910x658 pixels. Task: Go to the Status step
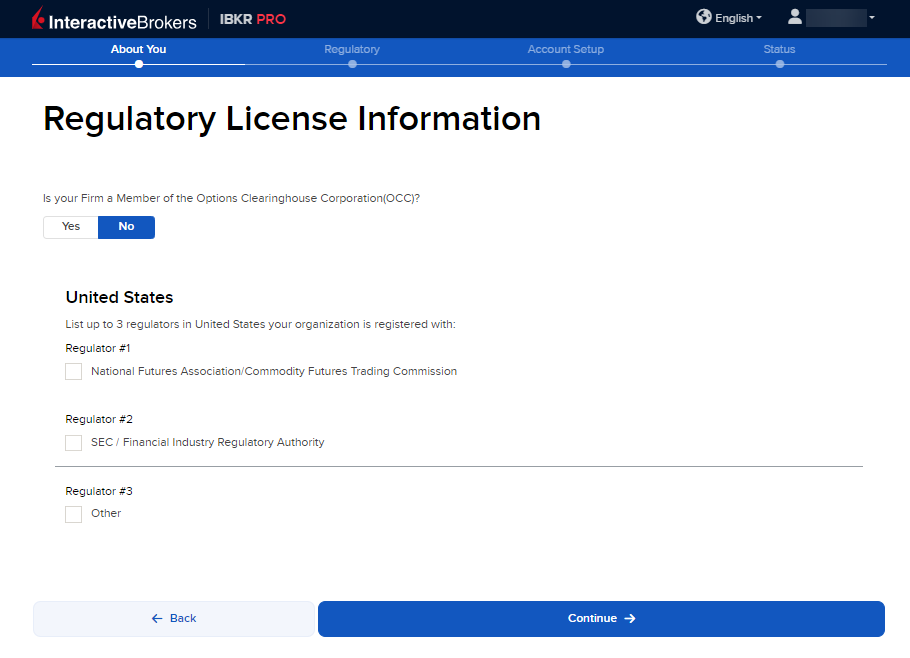779,49
